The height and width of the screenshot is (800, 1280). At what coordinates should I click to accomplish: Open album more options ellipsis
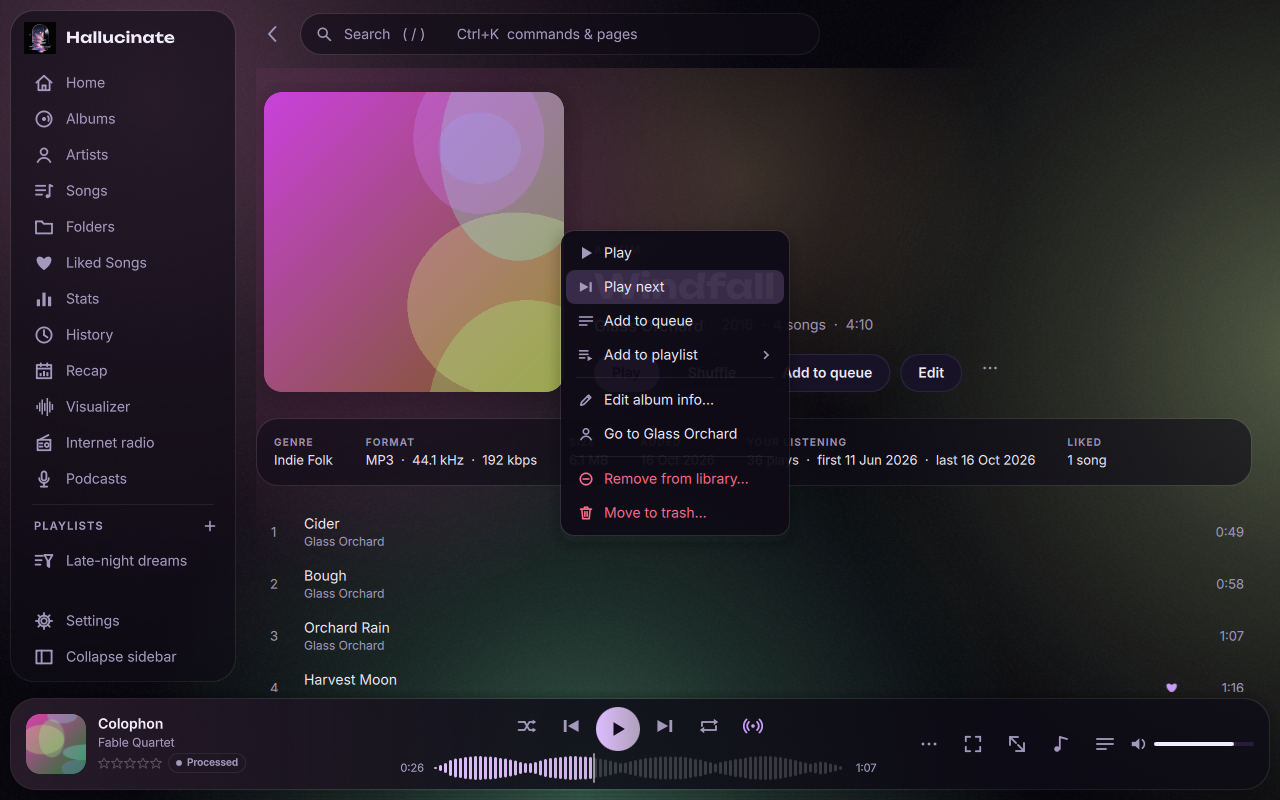[x=990, y=368]
